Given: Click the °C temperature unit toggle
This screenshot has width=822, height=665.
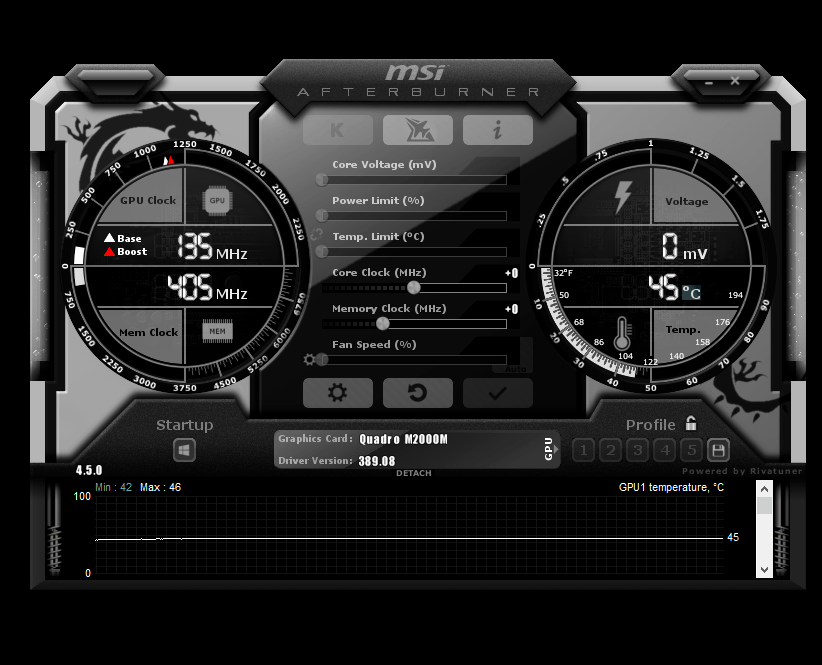Looking at the screenshot, I should [691, 292].
